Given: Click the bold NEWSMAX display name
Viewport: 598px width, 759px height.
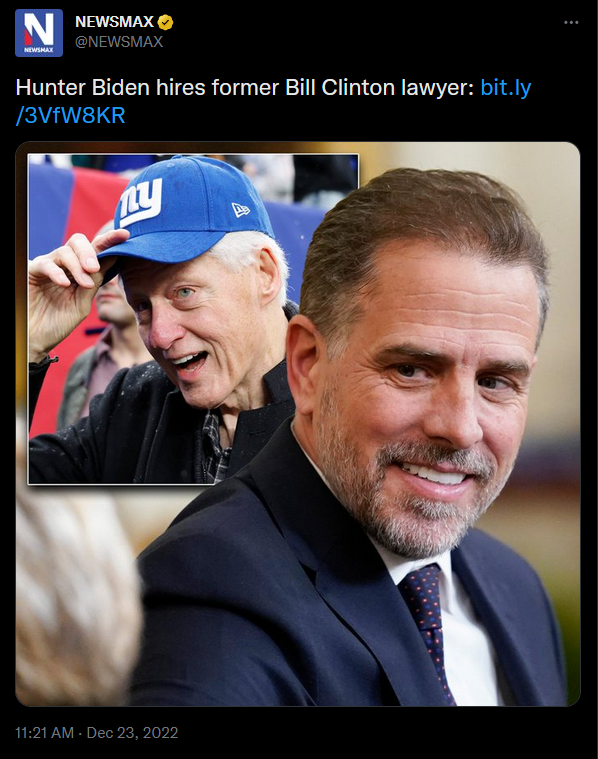Looking at the screenshot, I should tap(114, 22).
